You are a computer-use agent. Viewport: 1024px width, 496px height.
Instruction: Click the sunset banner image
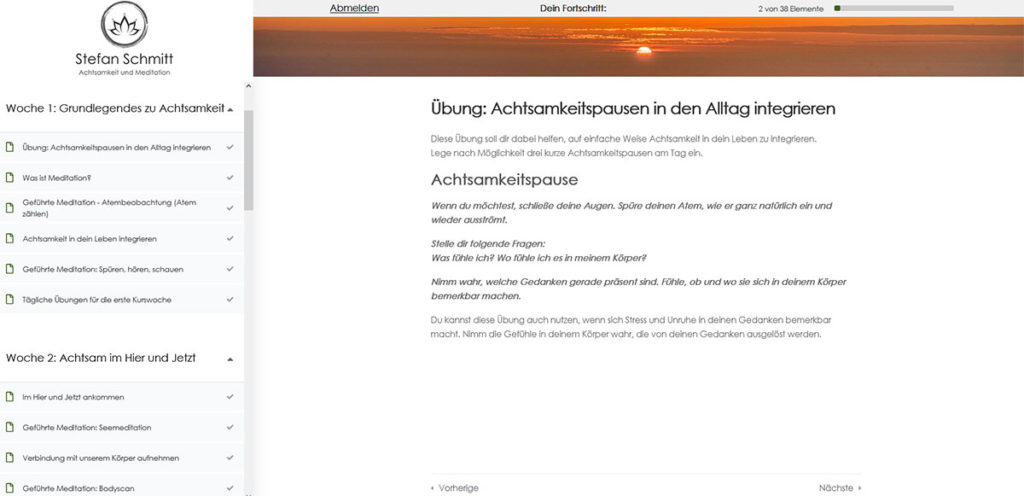[x=638, y=47]
